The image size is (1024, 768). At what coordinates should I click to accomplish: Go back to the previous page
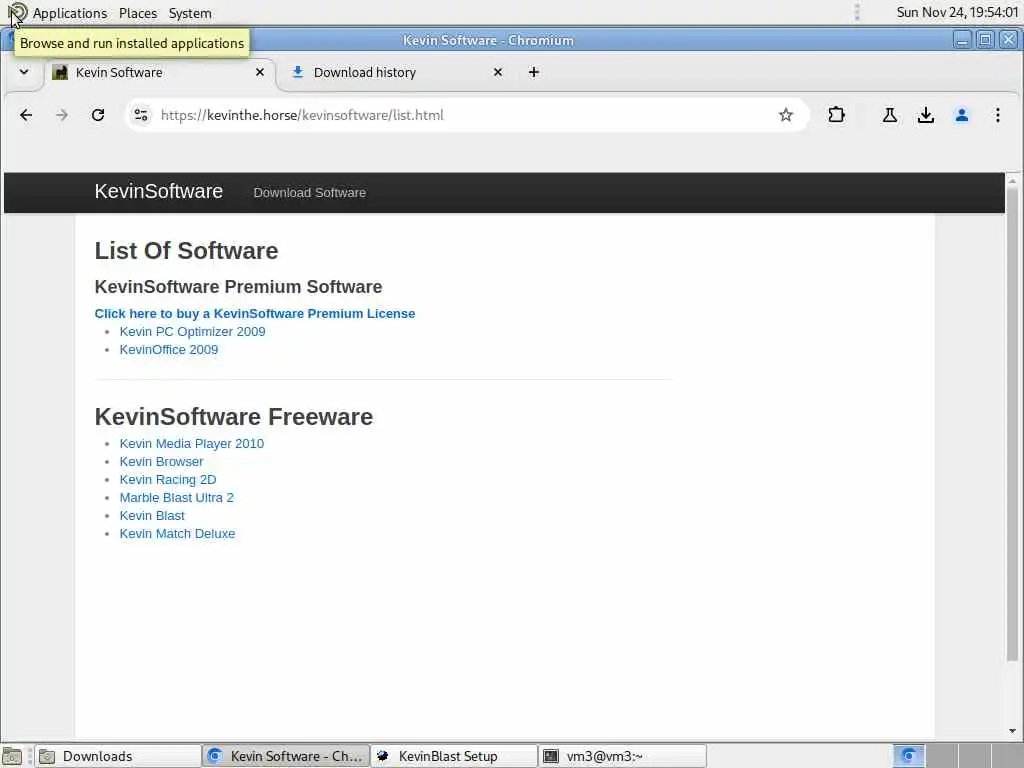(26, 116)
